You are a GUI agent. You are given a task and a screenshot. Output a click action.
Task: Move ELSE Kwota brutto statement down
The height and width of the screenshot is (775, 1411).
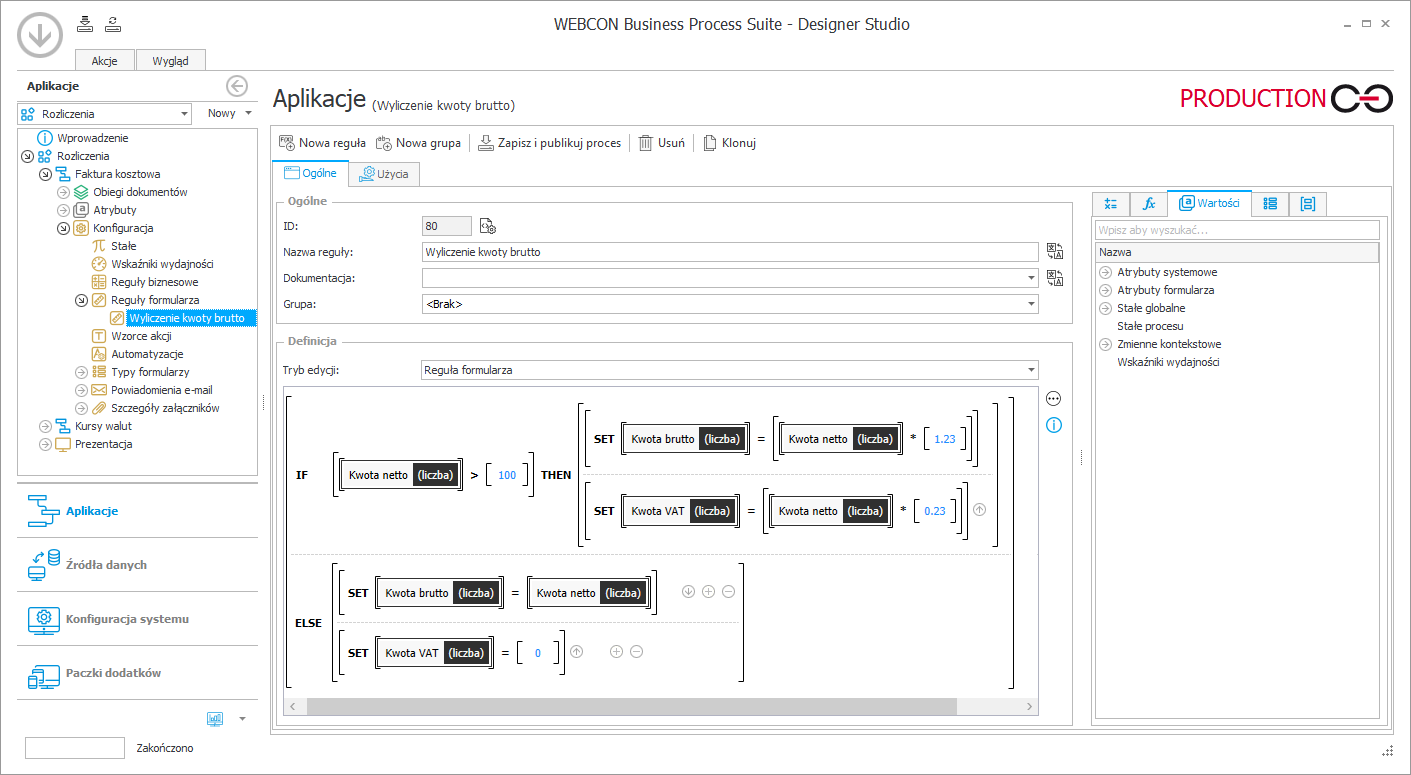(688, 592)
